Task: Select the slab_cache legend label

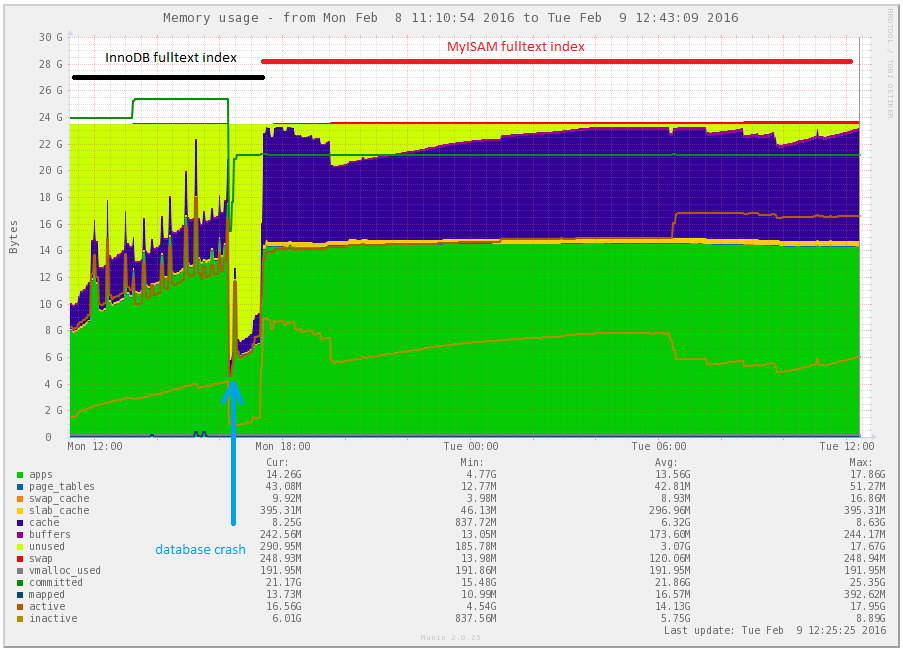Action: 59,511
